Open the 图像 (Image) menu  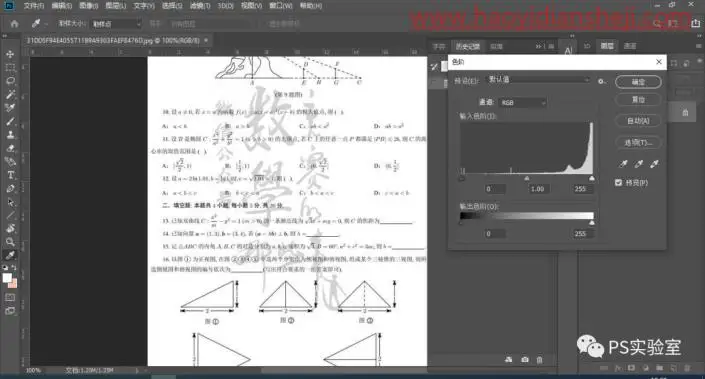(x=88, y=6)
